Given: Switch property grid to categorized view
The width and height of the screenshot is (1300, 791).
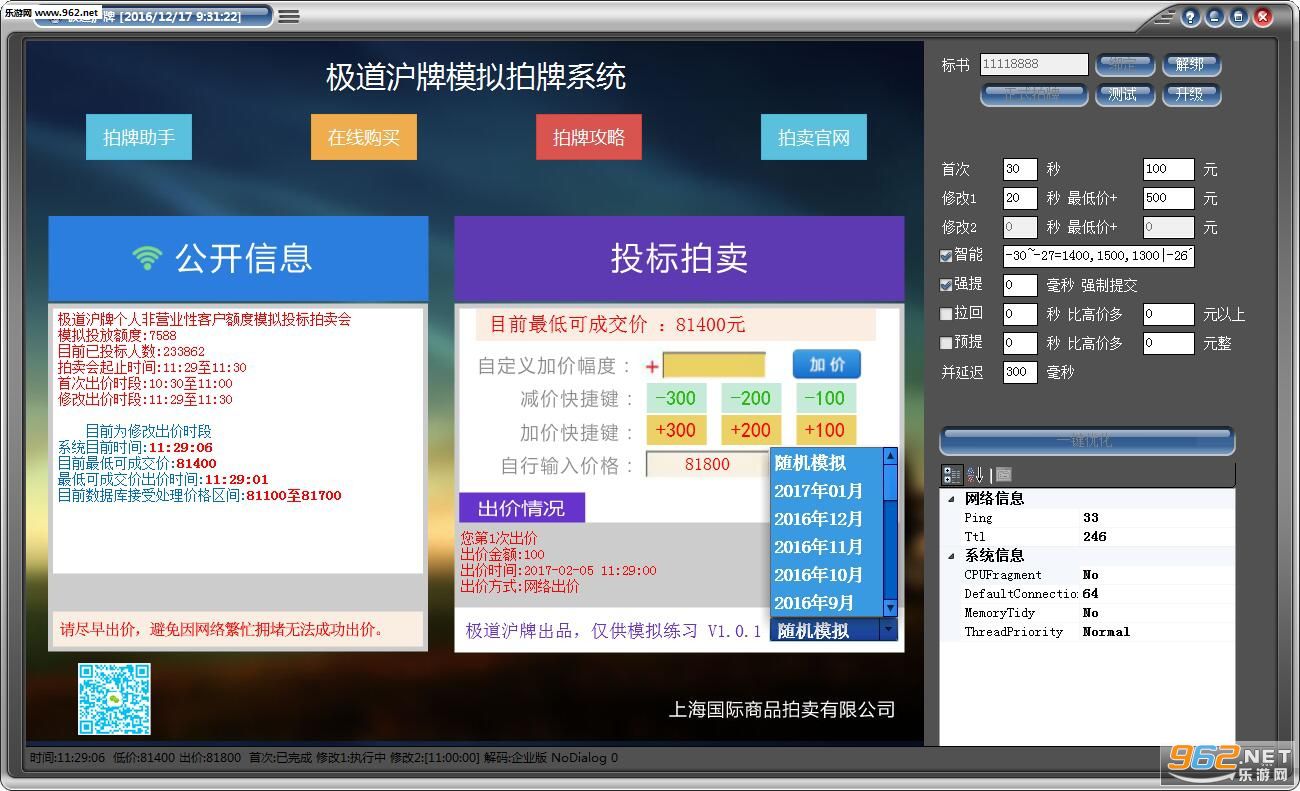Looking at the screenshot, I should click(952, 475).
